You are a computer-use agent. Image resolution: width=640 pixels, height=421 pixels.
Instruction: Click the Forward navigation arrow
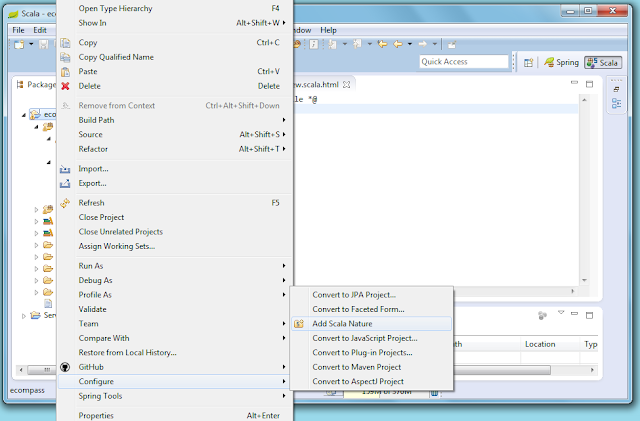point(423,44)
